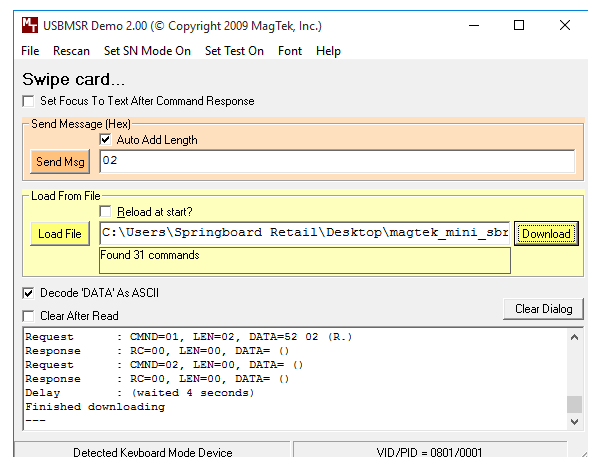Enable the Clear After Read checkbox

click(28, 316)
